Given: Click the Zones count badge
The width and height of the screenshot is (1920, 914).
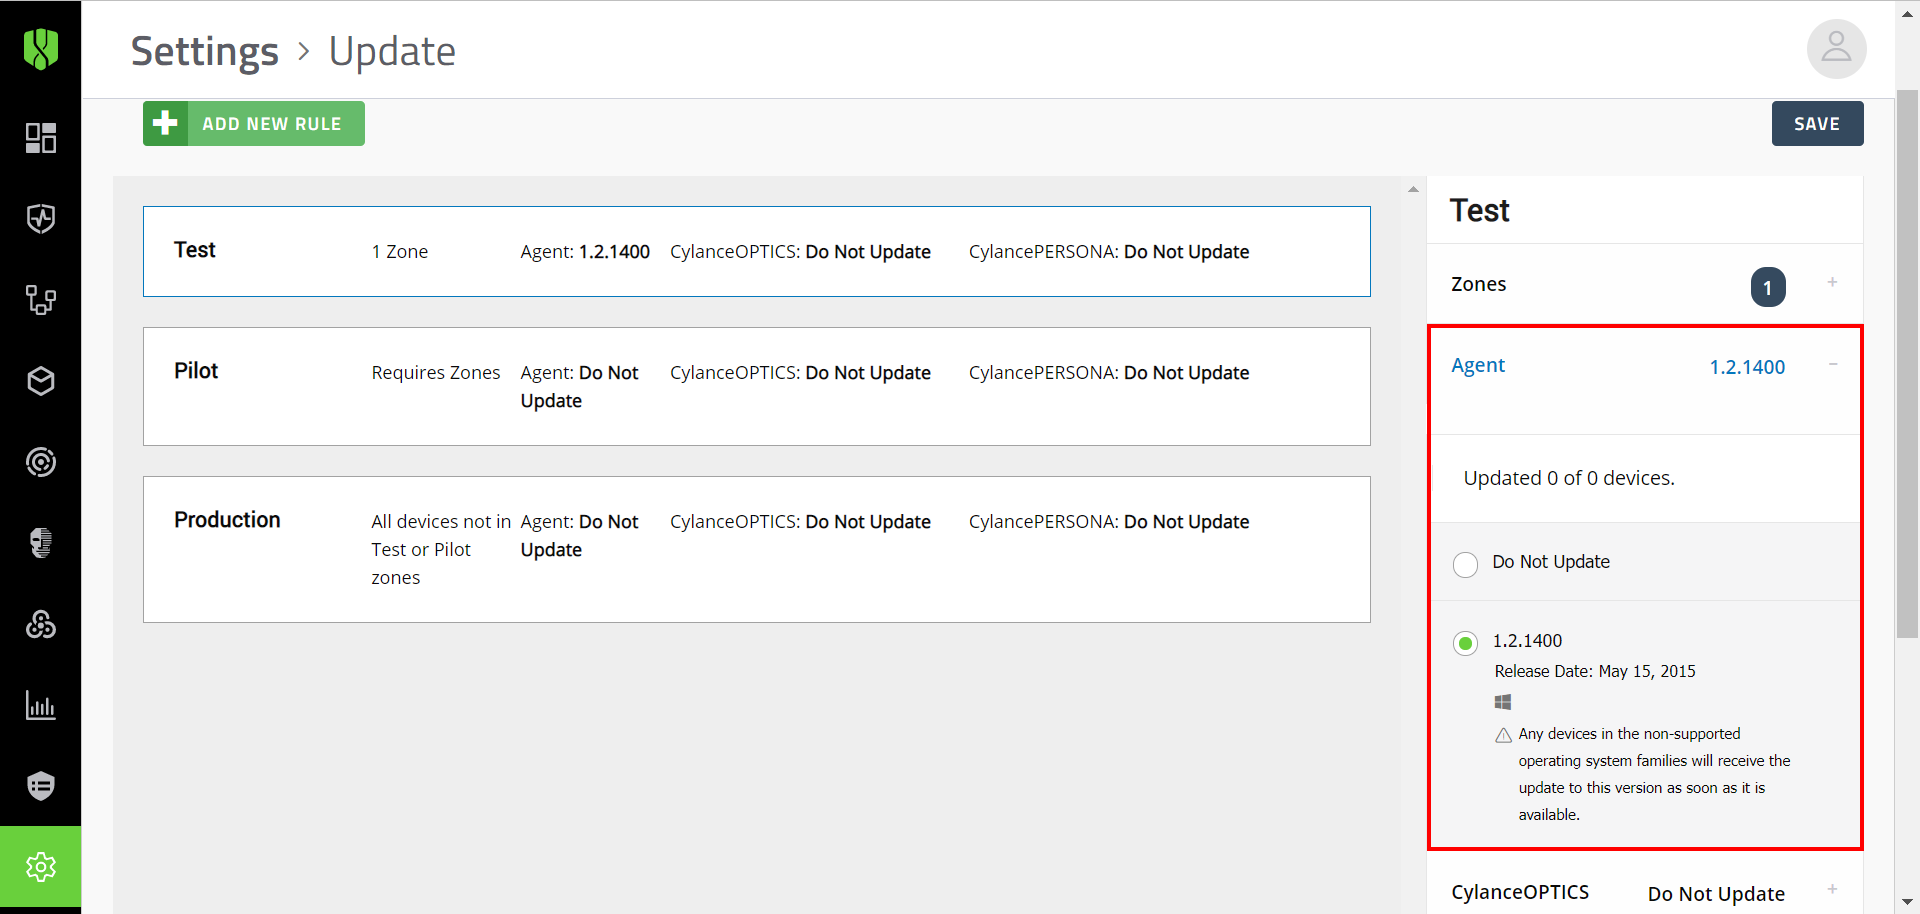Looking at the screenshot, I should pos(1768,288).
